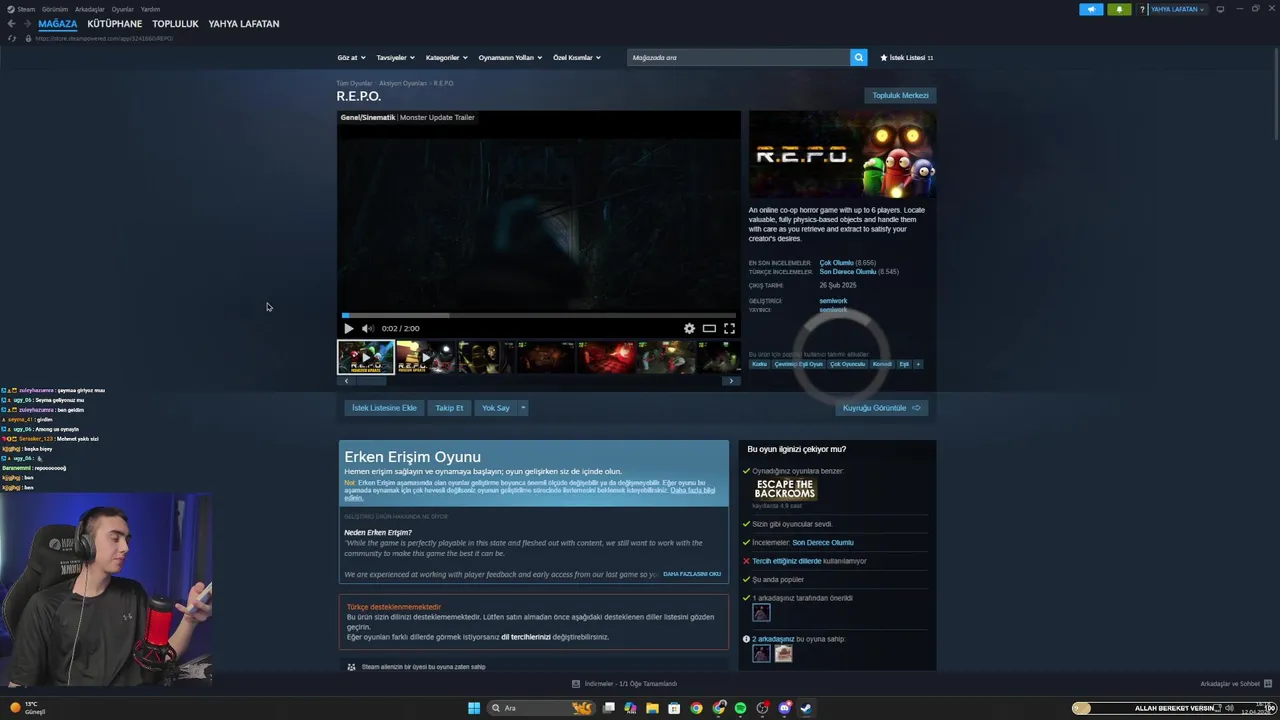The height and width of the screenshot is (720, 1280).
Task: Expand the Göz at dropdown
Action: coord(351,57)
